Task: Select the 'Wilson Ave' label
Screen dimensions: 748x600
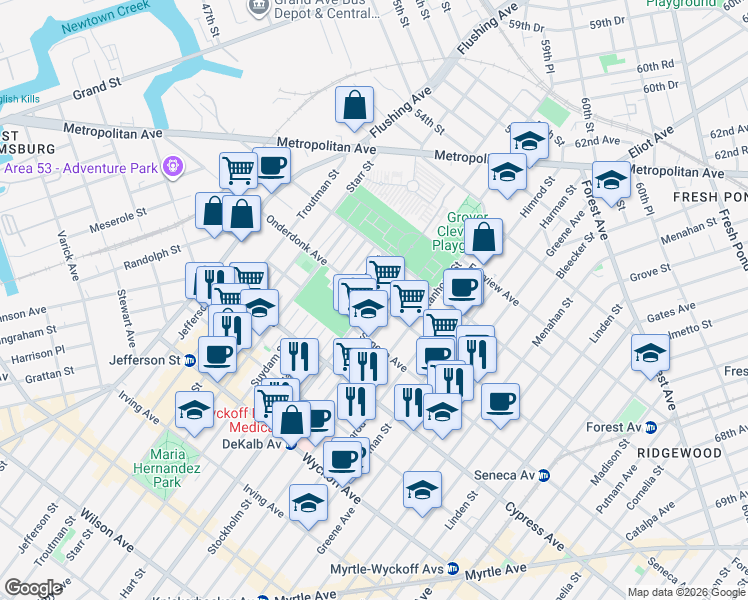Action: tap(107, 530)
